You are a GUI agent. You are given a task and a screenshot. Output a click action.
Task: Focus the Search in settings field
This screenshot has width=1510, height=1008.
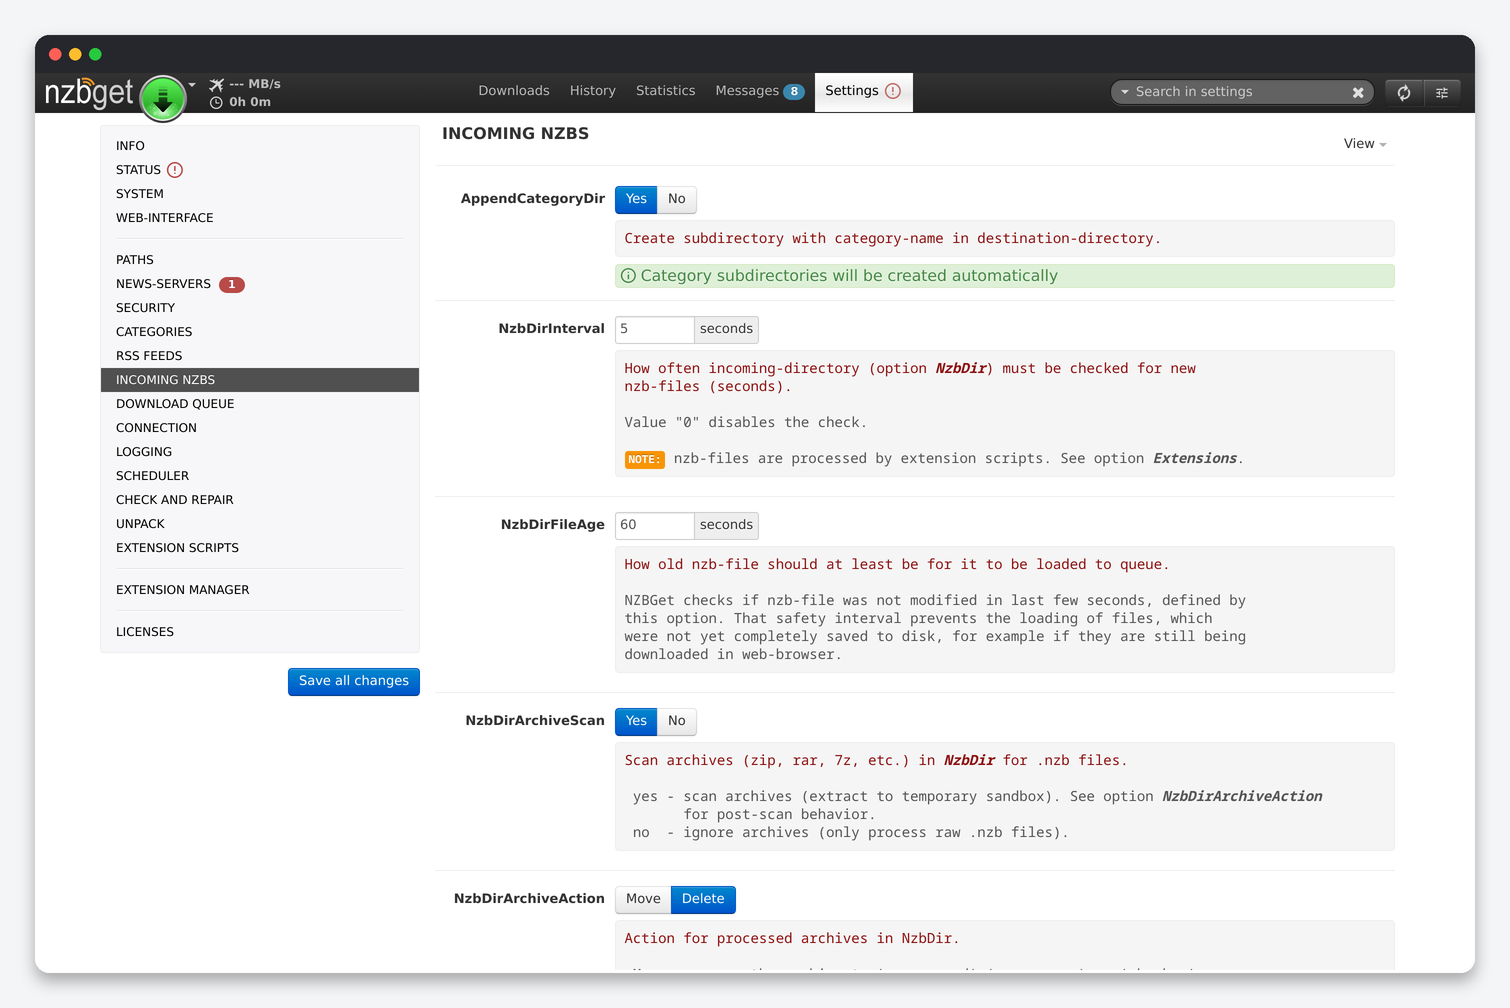pos(1240,92)
